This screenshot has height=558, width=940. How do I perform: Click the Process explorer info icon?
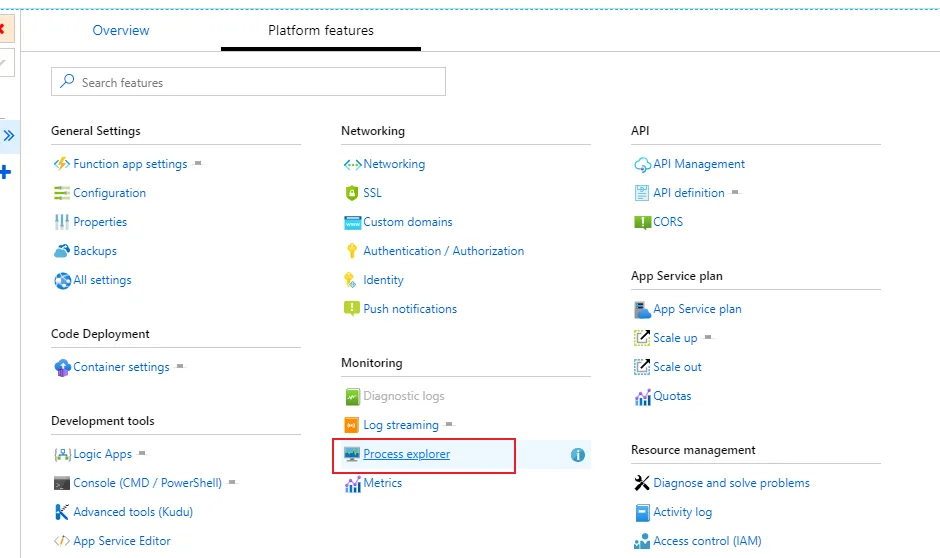[x=577, y=455]
